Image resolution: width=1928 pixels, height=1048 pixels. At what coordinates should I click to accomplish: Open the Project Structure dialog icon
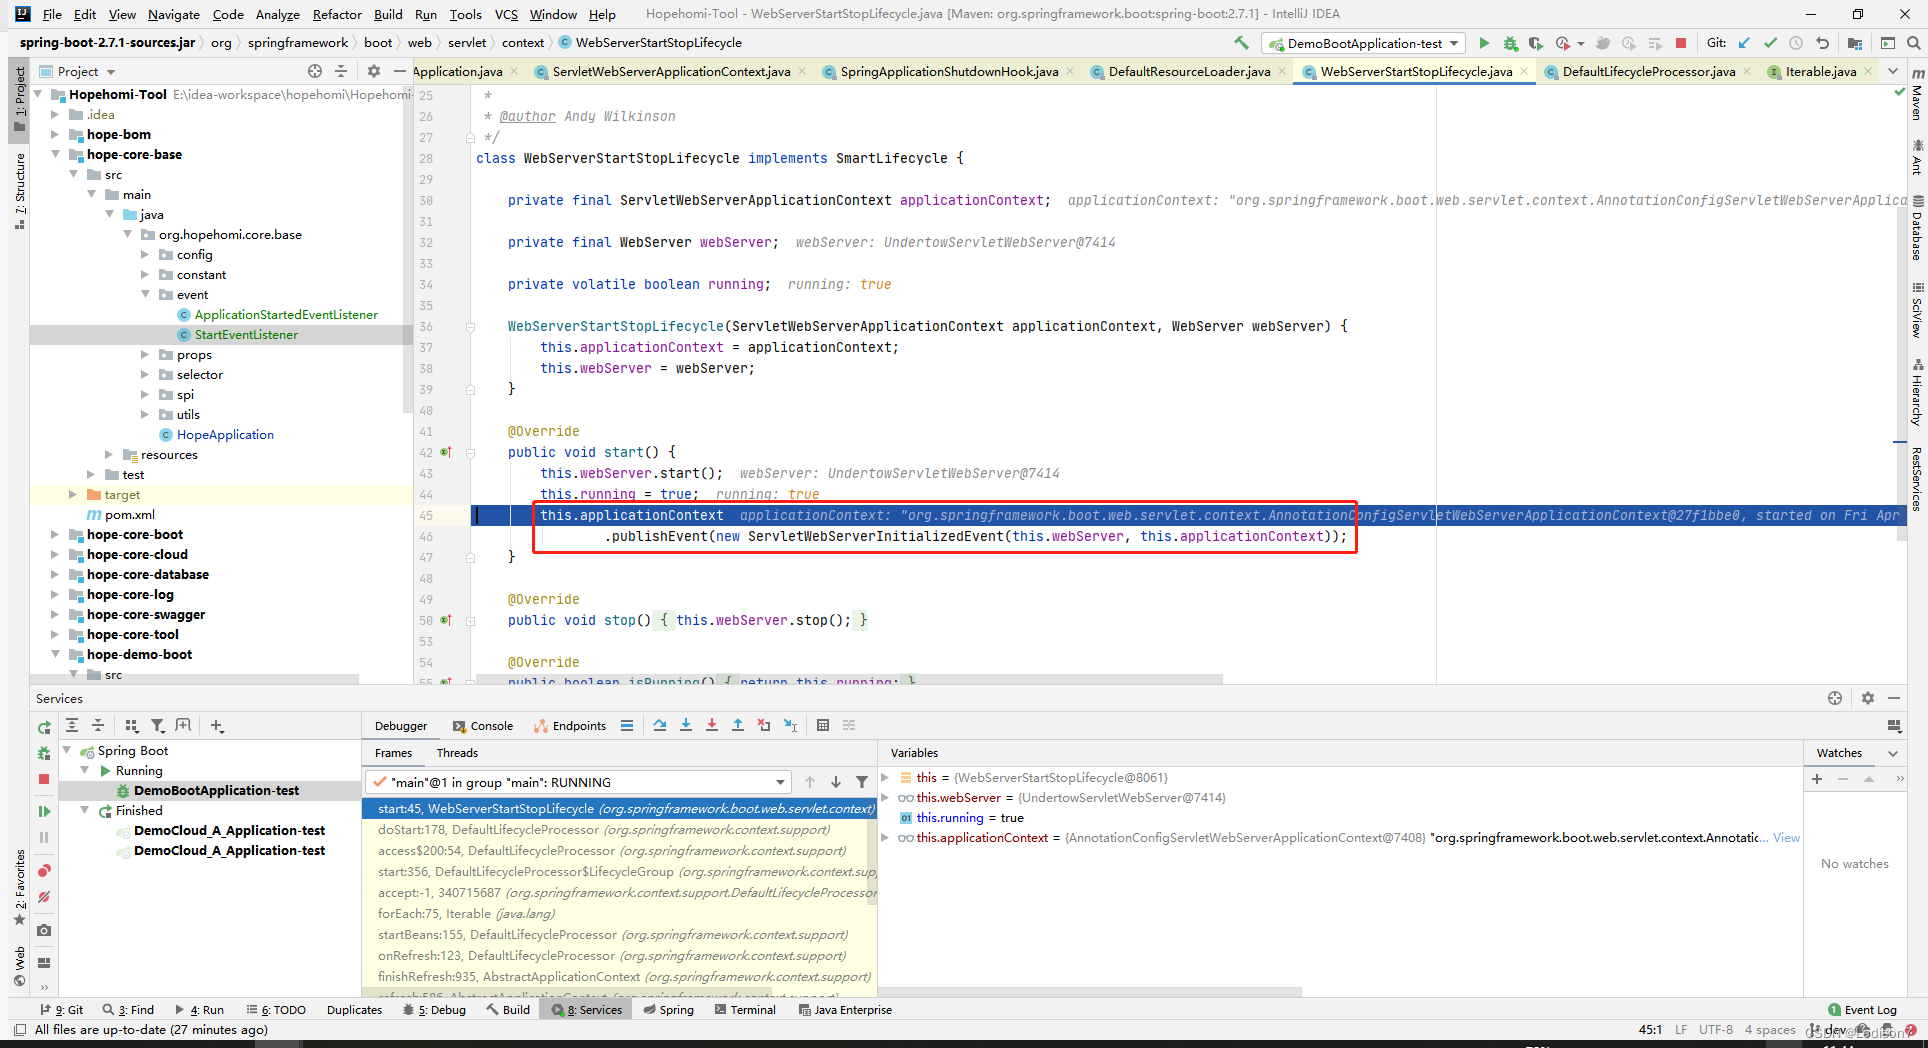(x=1855, y=43)
